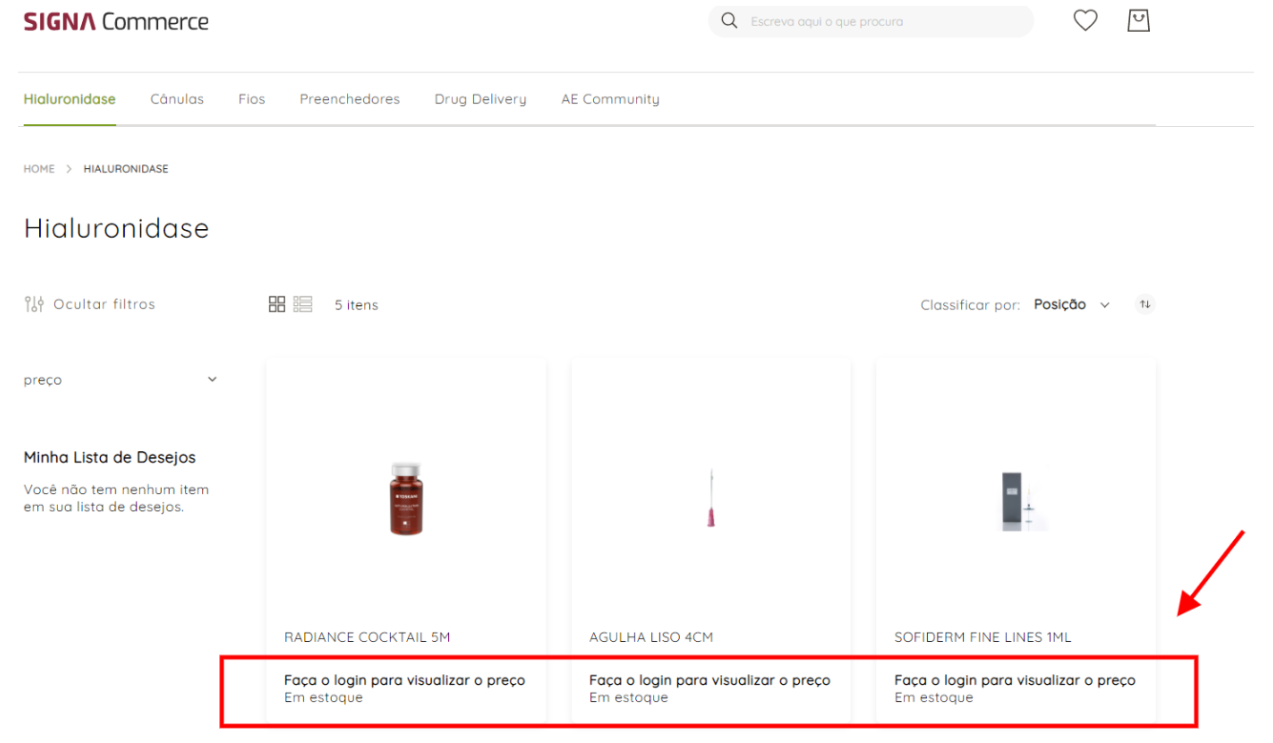1273x743 pixels.
Task: Switch to grid view layout
Action: pos(277,304)
